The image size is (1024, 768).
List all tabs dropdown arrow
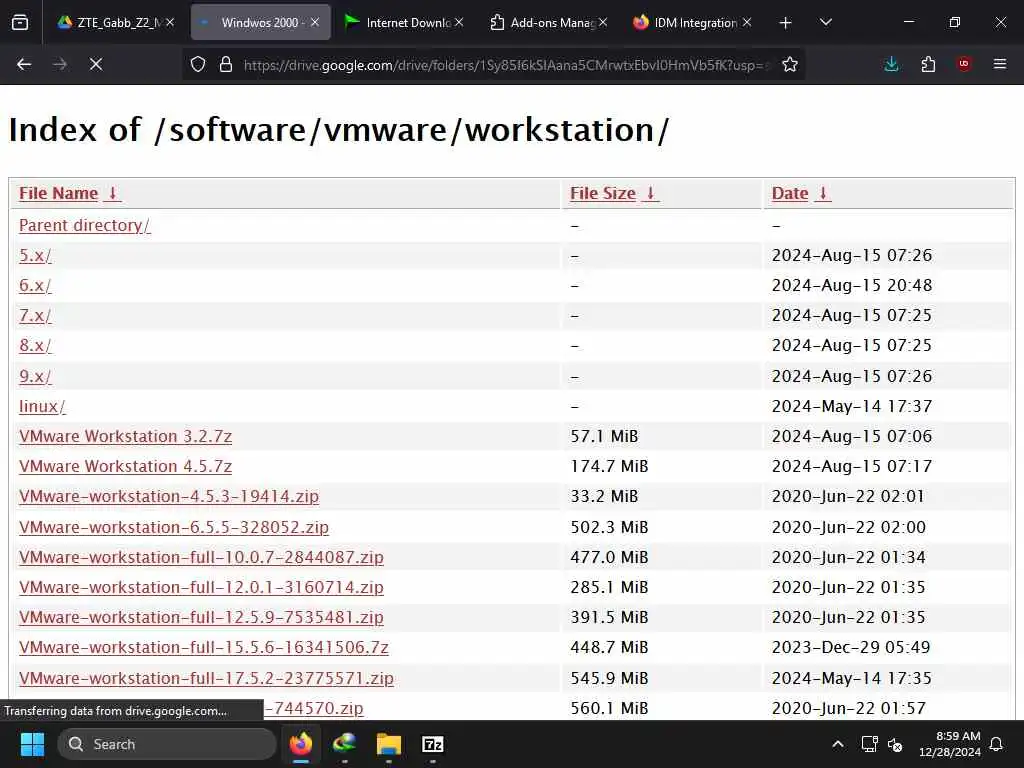pyautogui.click(x=825, y=22)
